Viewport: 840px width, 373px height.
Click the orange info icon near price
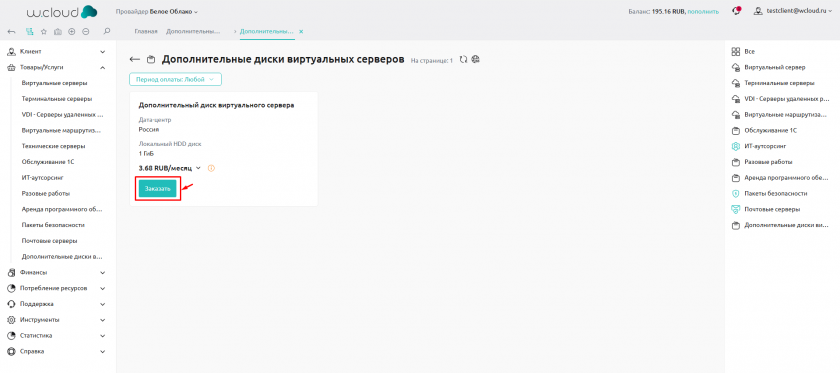pos(211,168)
